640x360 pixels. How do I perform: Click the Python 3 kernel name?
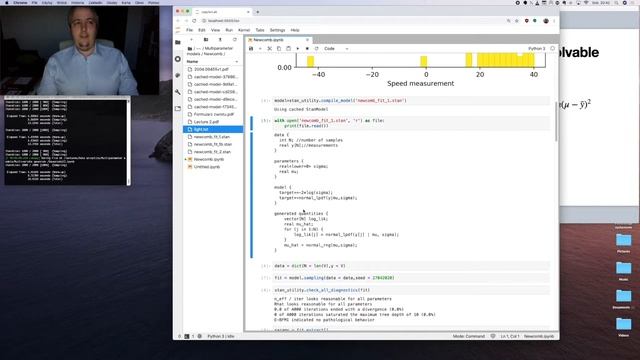tap(536, 49)
